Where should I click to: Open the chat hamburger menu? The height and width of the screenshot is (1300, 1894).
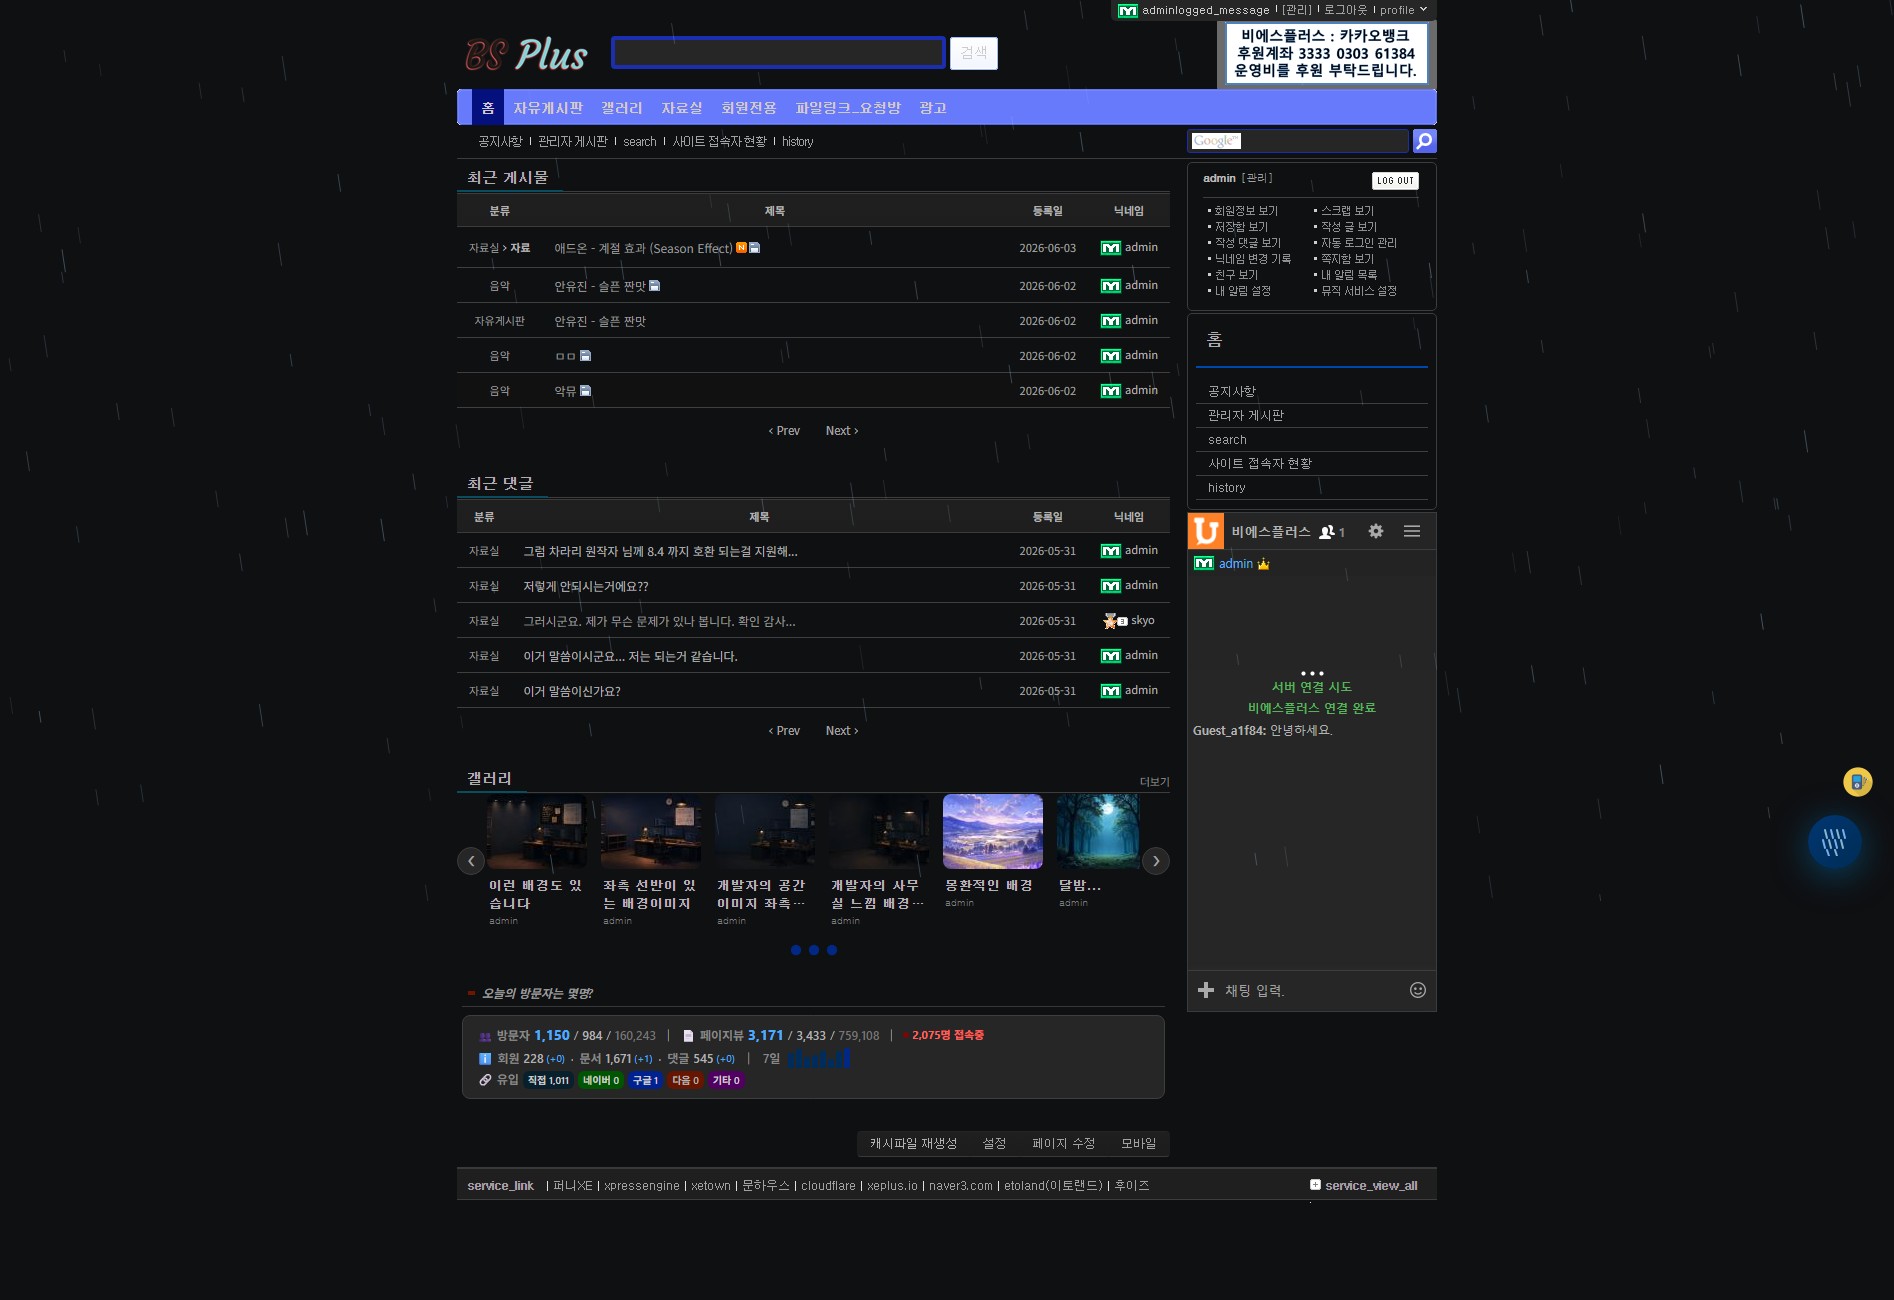click(x=1412, y=531)
